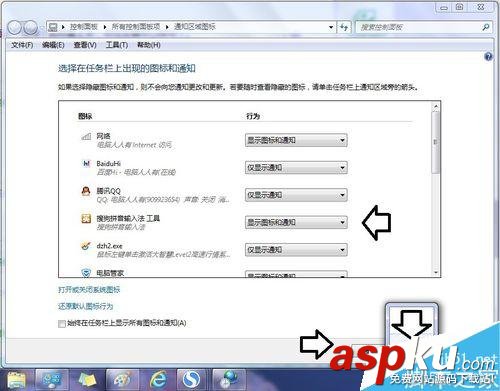The width and height of the screenshot is (500, 391).
Task: Click the 图标 column header
Action: point(85,116)
